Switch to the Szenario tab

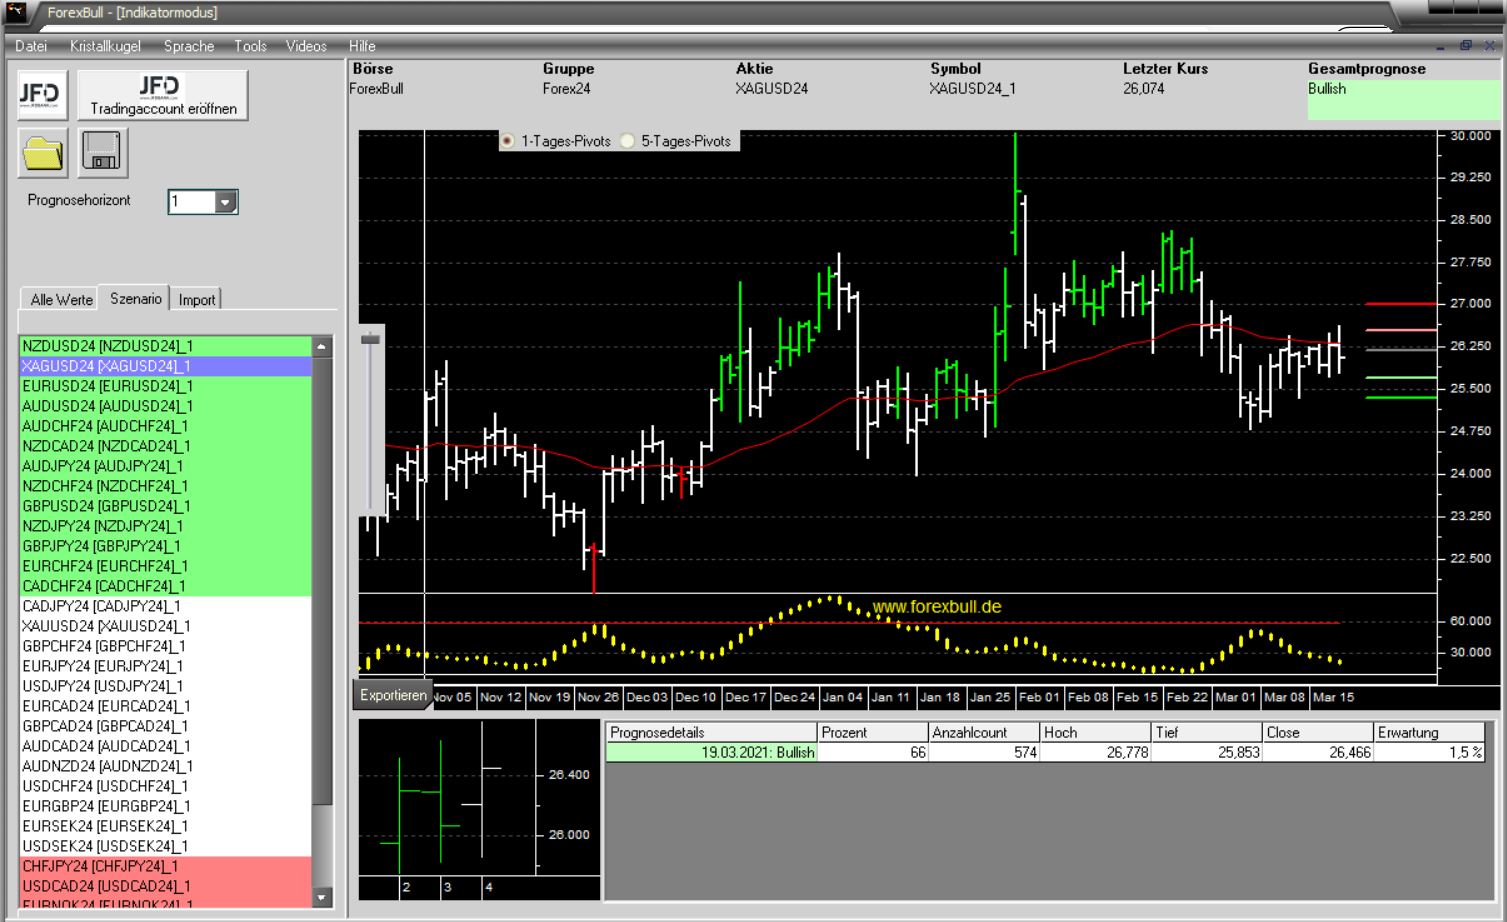pos(136,298)
